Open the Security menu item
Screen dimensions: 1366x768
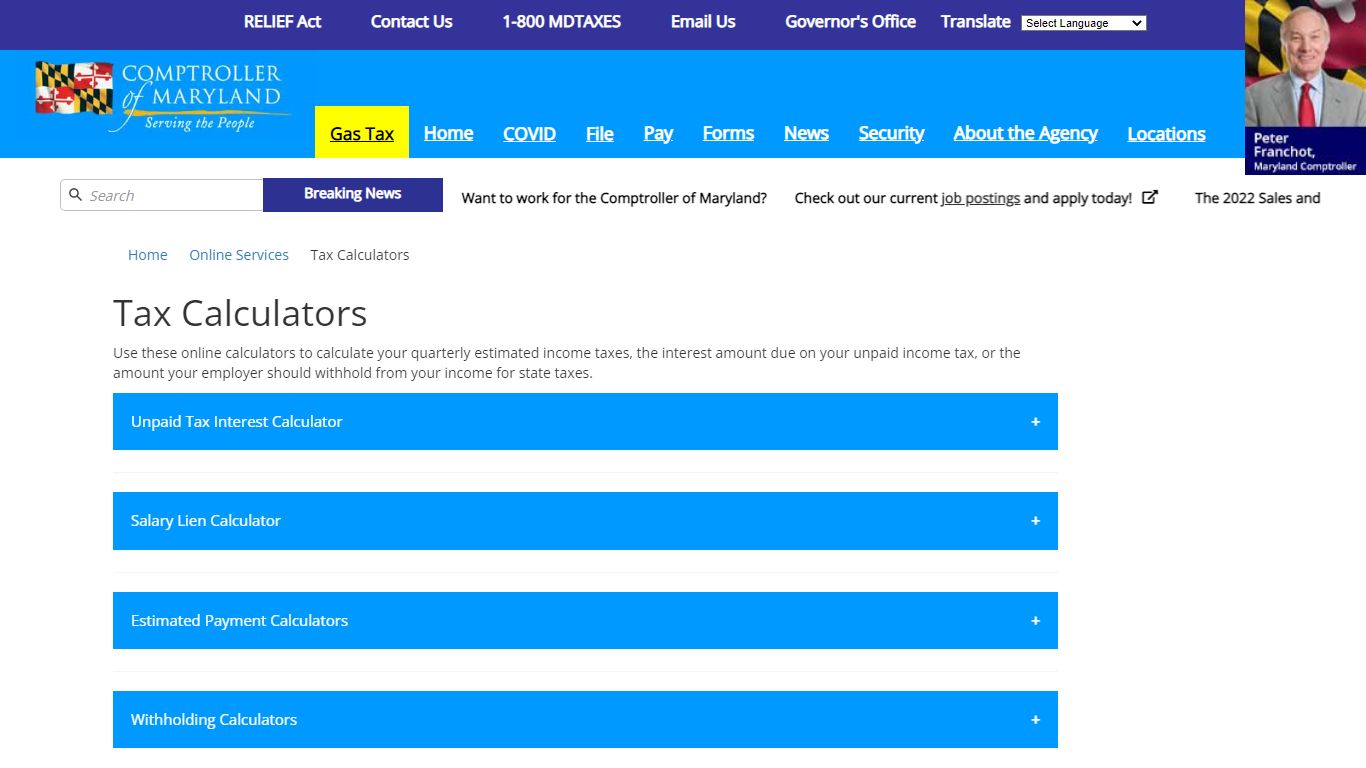[x=891, y=133]
